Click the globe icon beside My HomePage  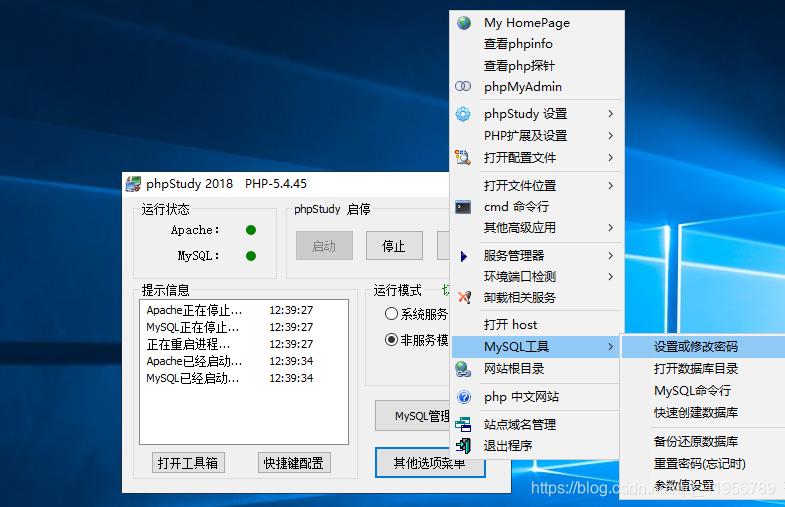tap(464, 23)
